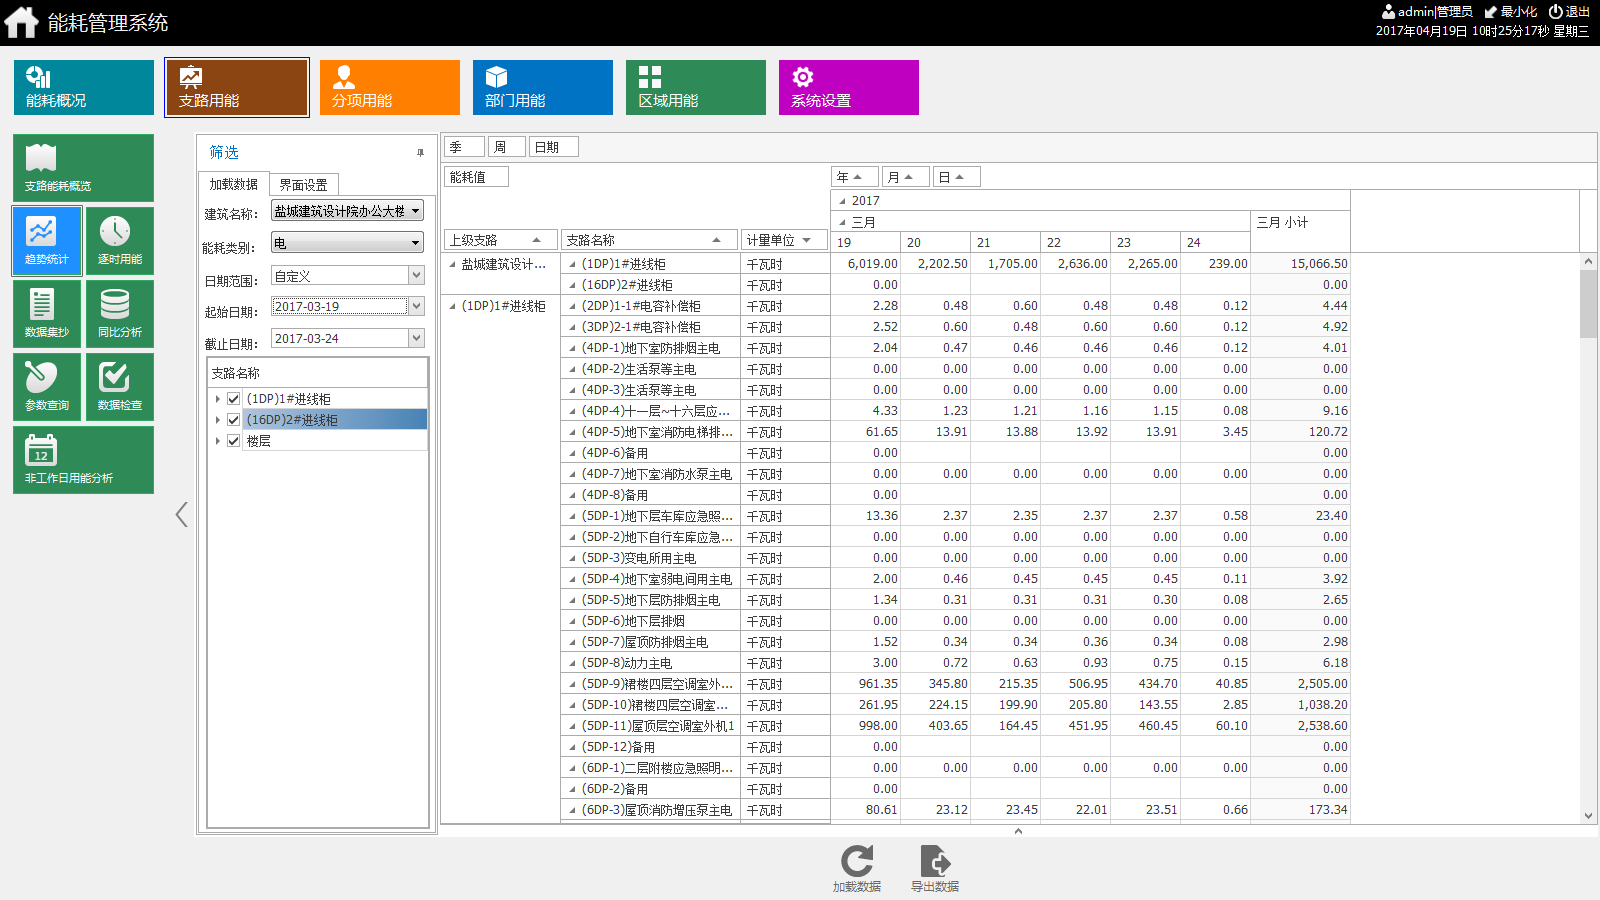Click the 能耗值 data field
Image resolution: width=1600 pixels, height=900 pixels.
[476, 177]
